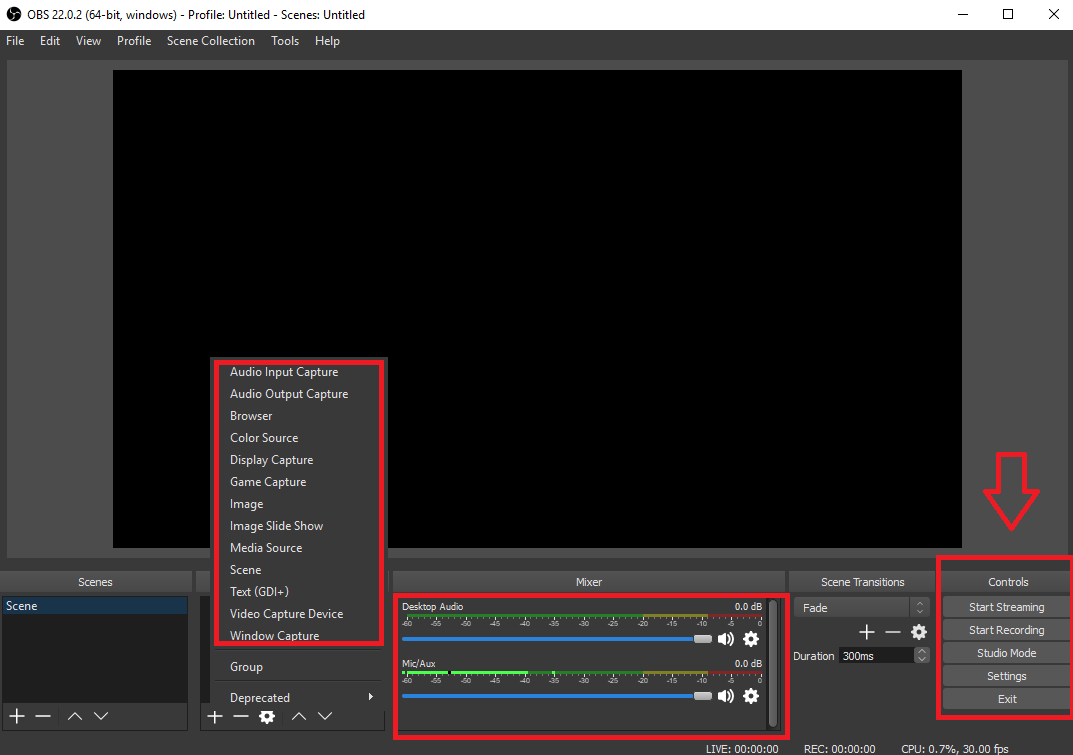This screenshot has width=1073, height=755.
Task: Mute the Mic/Aux speaker icon
Action: pyautogui.click(x=726, y=696)
